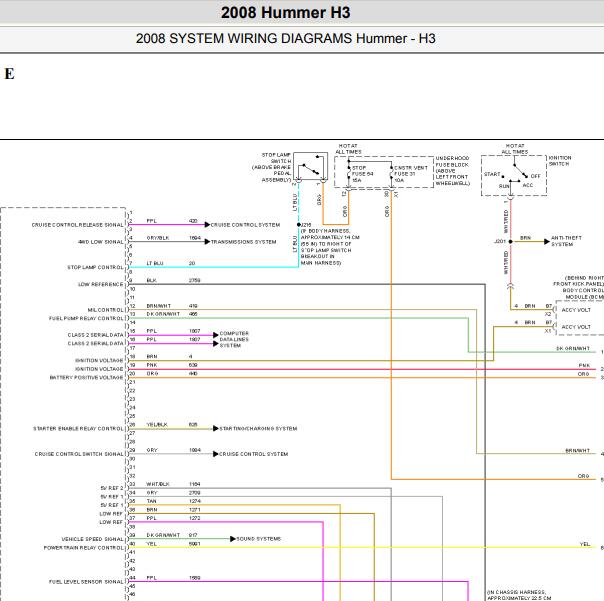
Task: Select the "DK GRN/WHT" wire label at pin 13
Action: [x=163, y=314]
